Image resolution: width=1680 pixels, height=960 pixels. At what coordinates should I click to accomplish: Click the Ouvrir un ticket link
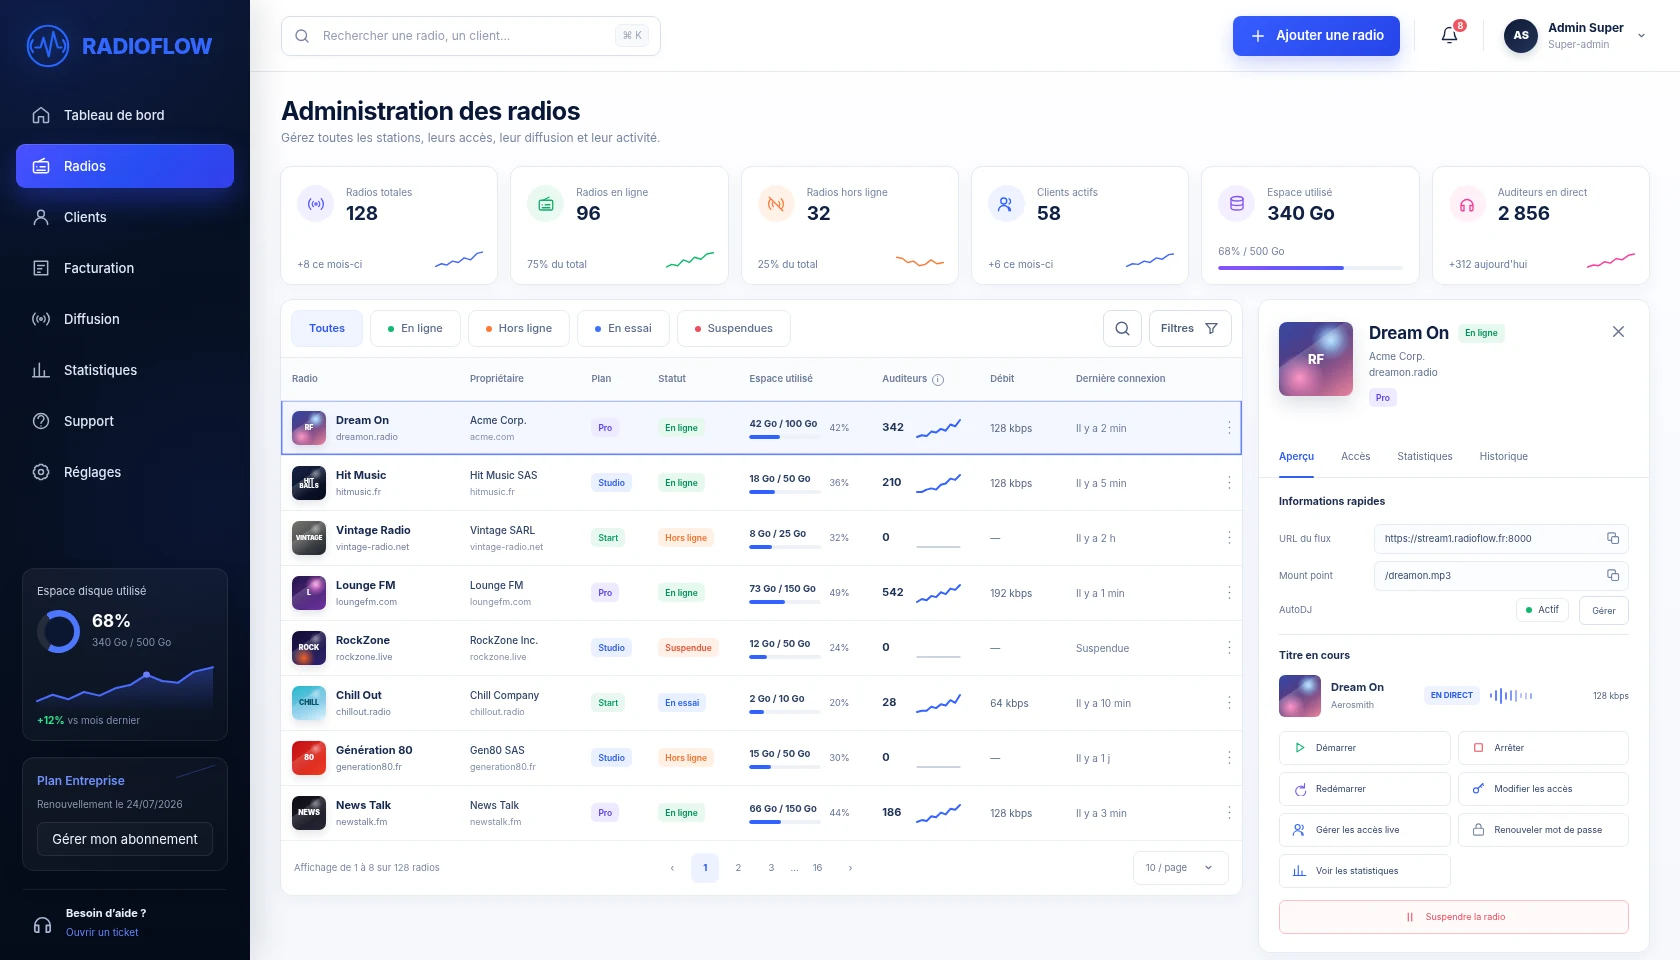(102, 932)
